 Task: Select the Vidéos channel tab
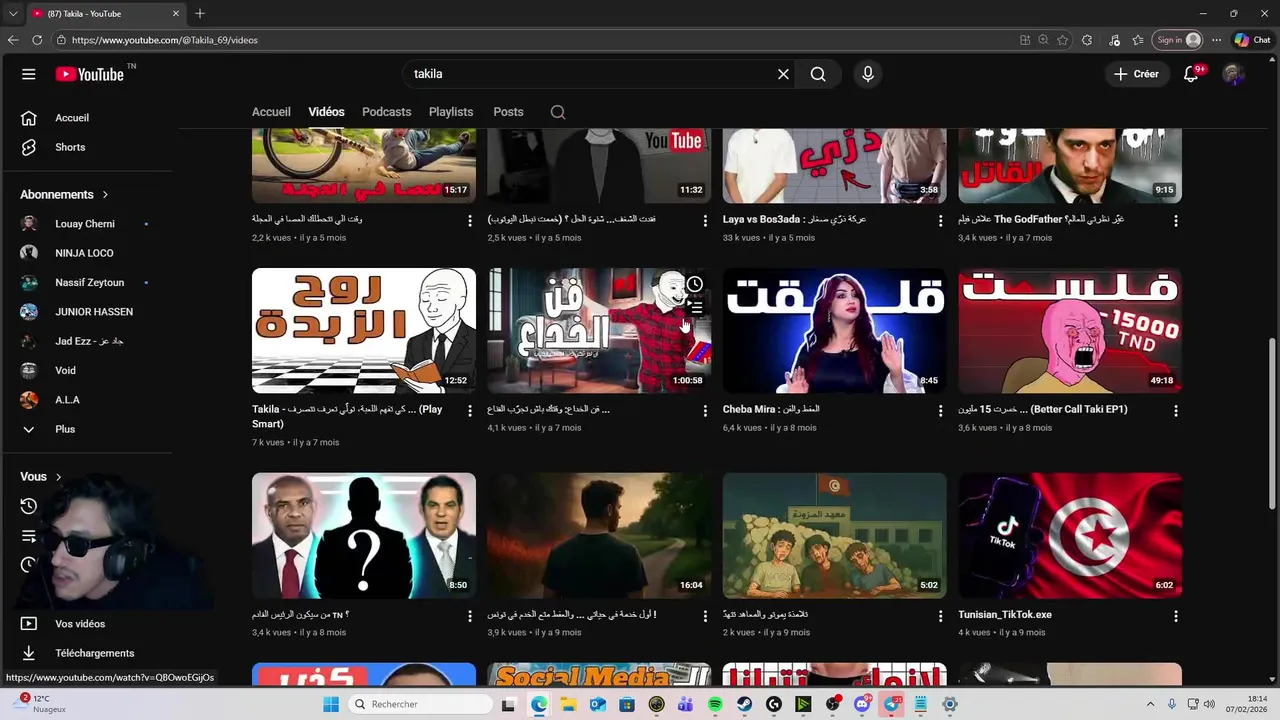coord(326,112)
